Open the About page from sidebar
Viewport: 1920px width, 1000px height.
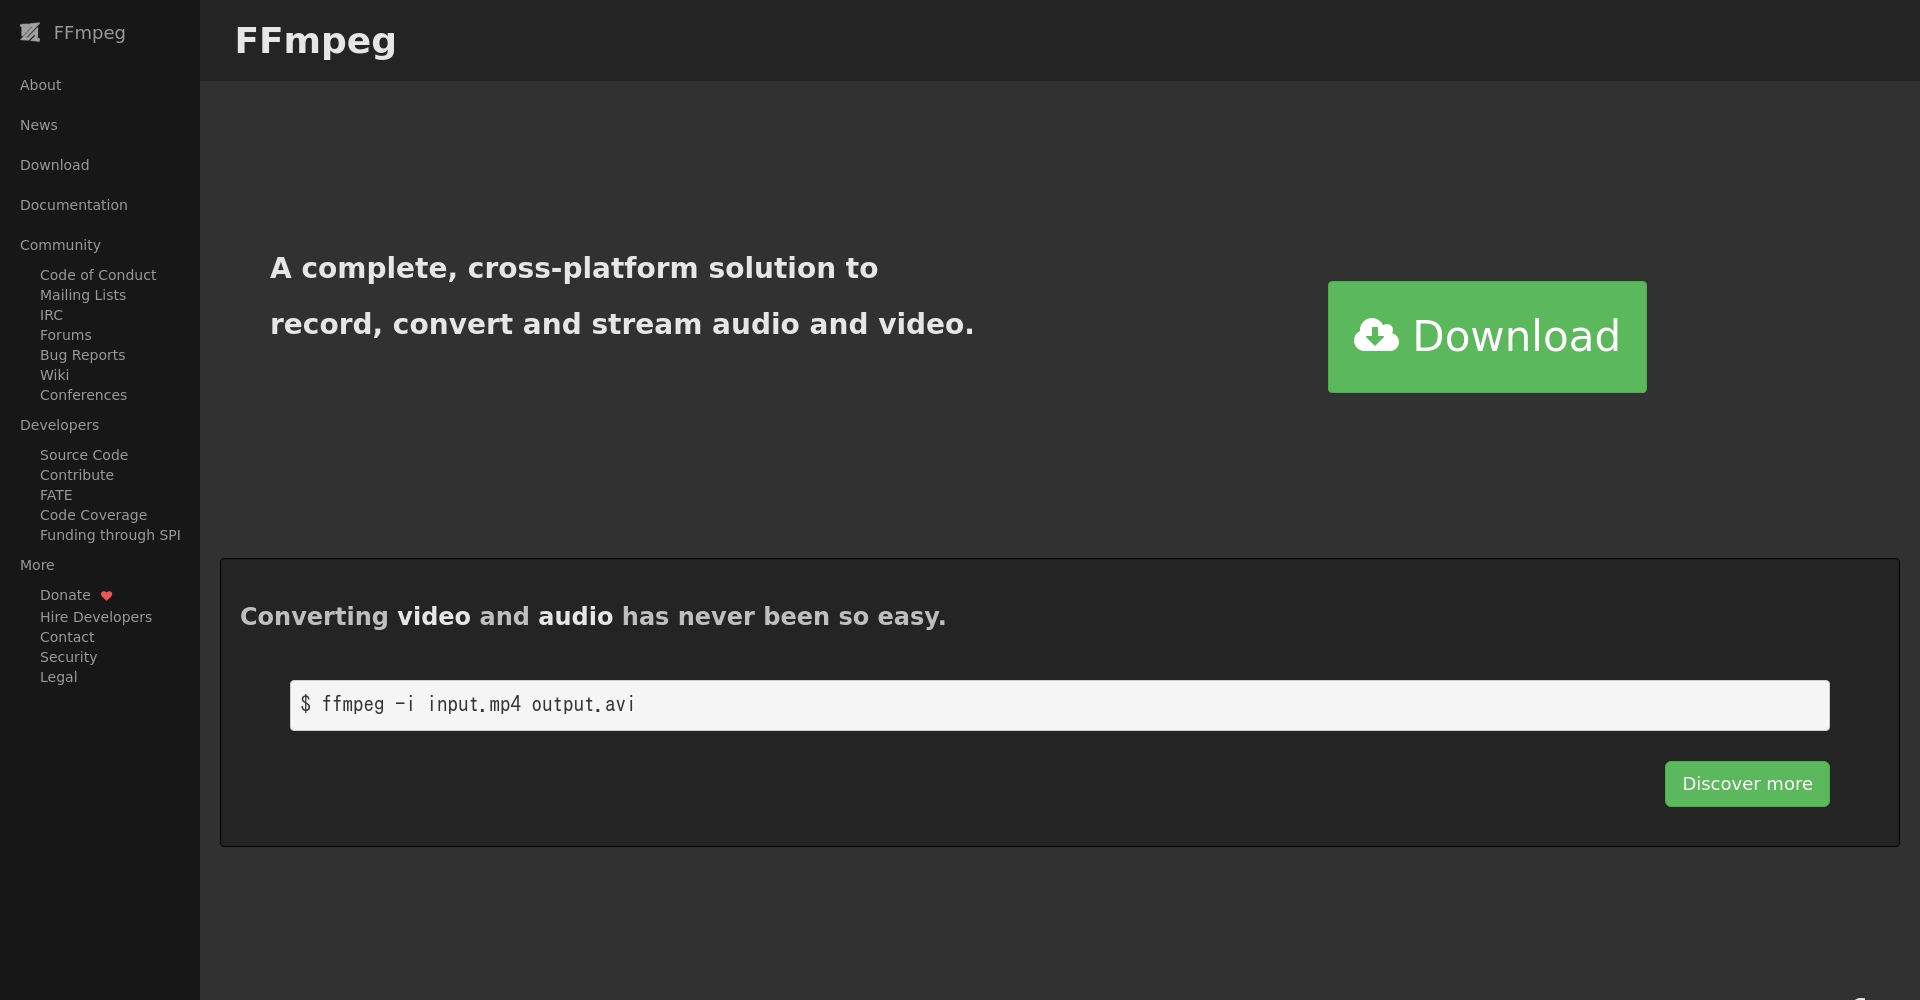click(41, 85)
